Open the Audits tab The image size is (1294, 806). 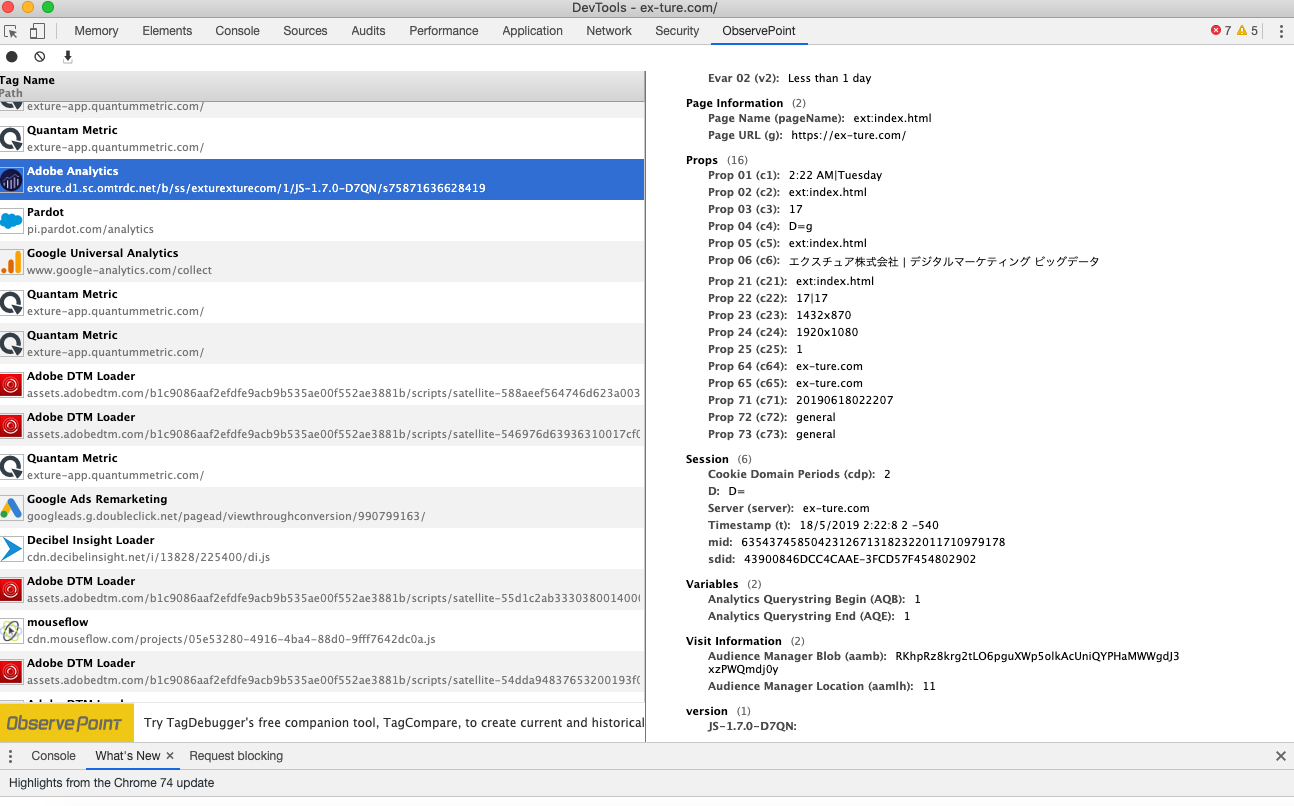(x=368, y=31)
